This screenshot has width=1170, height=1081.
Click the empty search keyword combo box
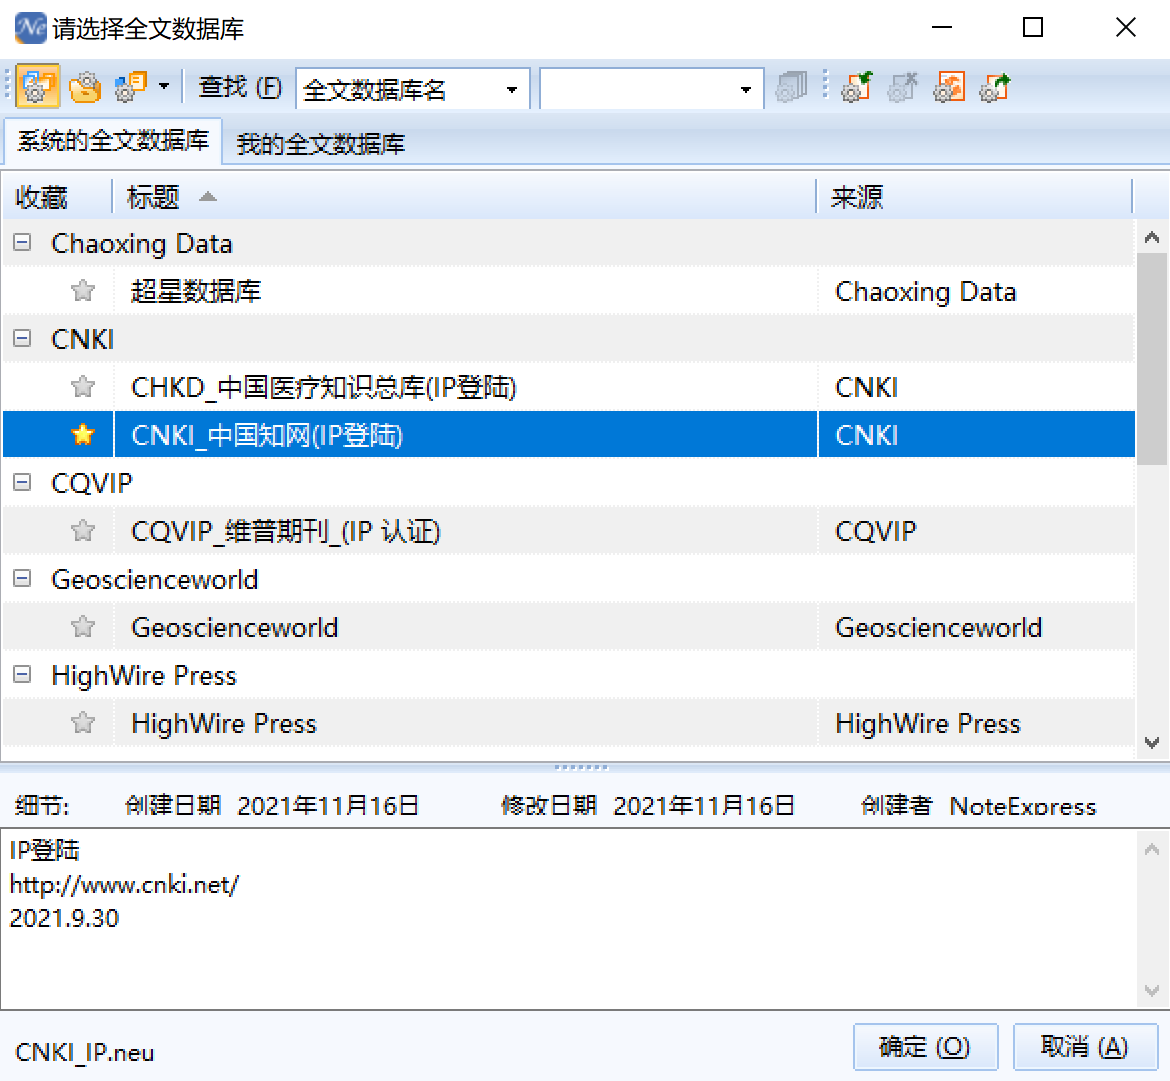point(651,90)
